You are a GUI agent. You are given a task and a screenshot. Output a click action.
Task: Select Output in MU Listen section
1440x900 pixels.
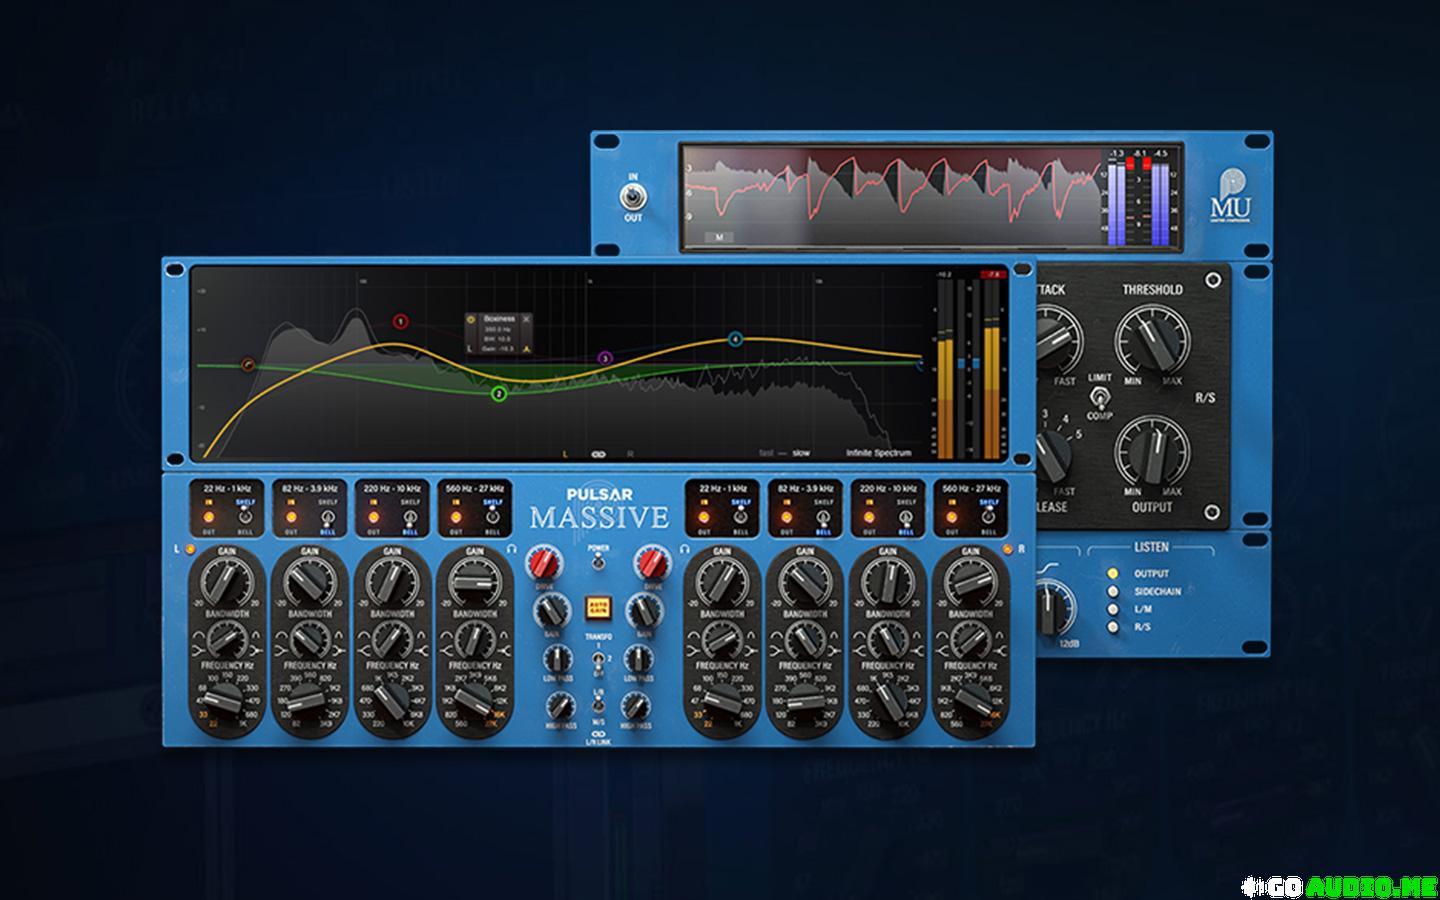click(1112, 574)
